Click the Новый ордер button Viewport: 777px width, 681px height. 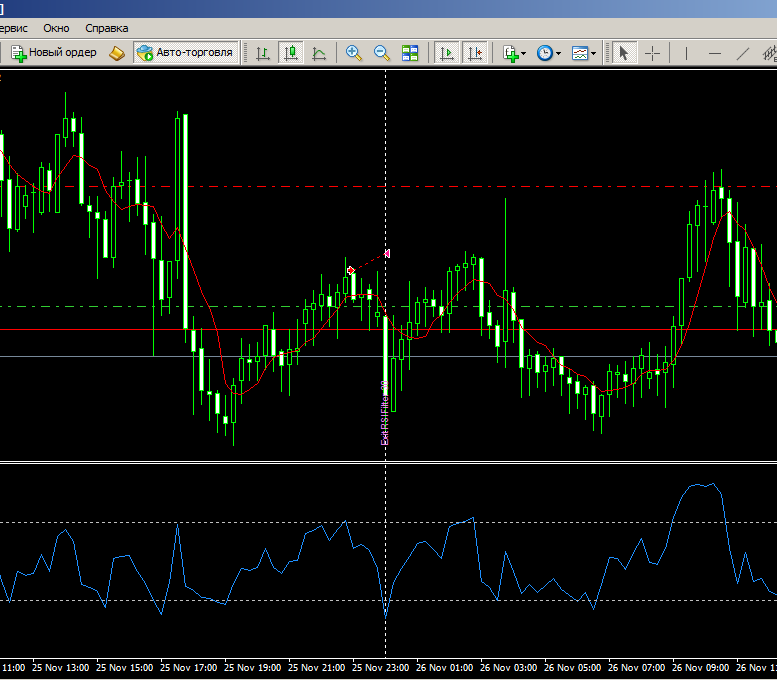54,53
